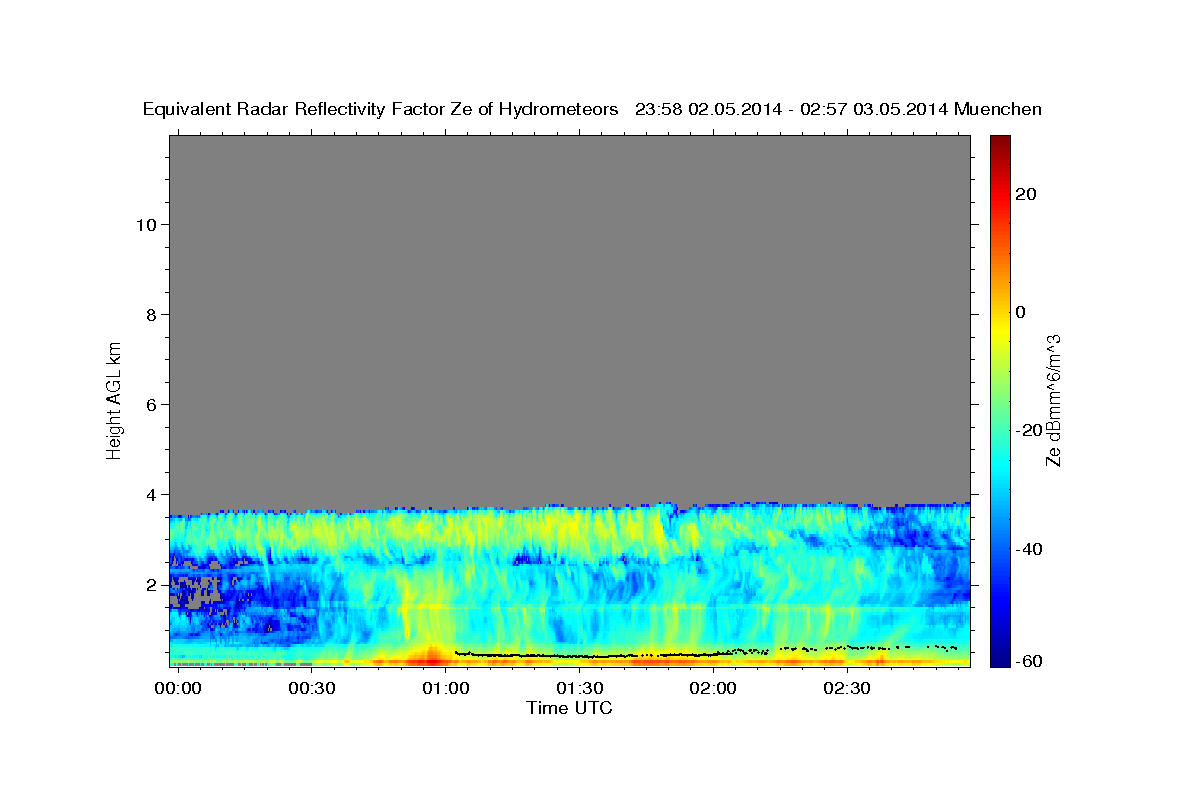Click the dark red top of the colorbar

coord(1000,143)
